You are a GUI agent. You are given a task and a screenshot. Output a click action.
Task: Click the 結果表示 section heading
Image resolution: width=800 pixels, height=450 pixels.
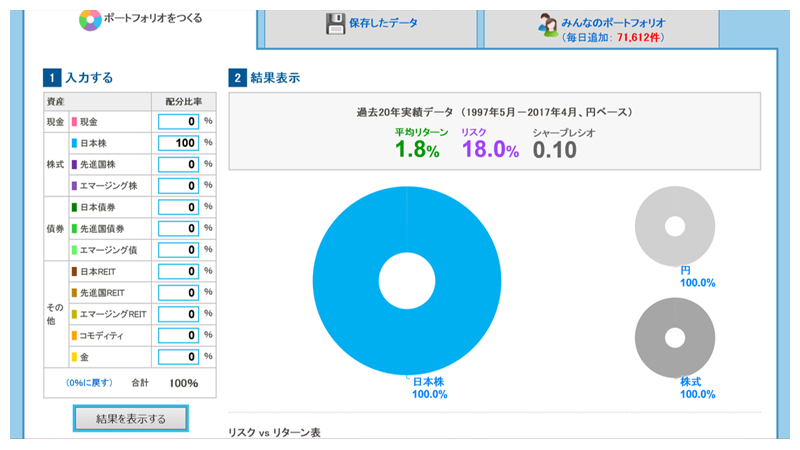(x=275, y=78)
